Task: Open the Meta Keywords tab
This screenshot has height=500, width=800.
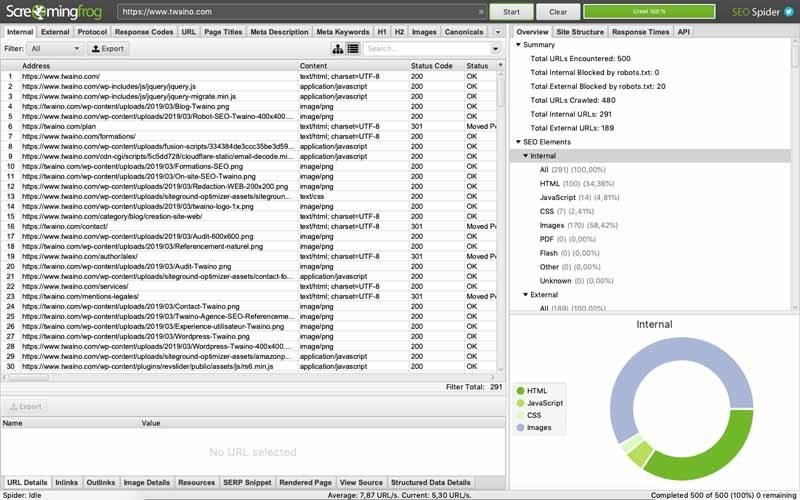Action: (x=342, y=32)
